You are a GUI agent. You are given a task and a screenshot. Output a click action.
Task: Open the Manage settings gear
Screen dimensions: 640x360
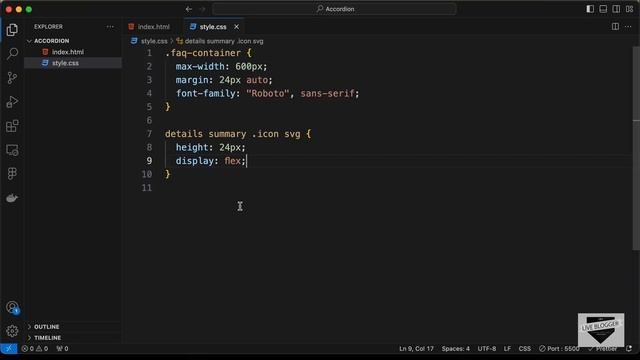coord(12,331)
